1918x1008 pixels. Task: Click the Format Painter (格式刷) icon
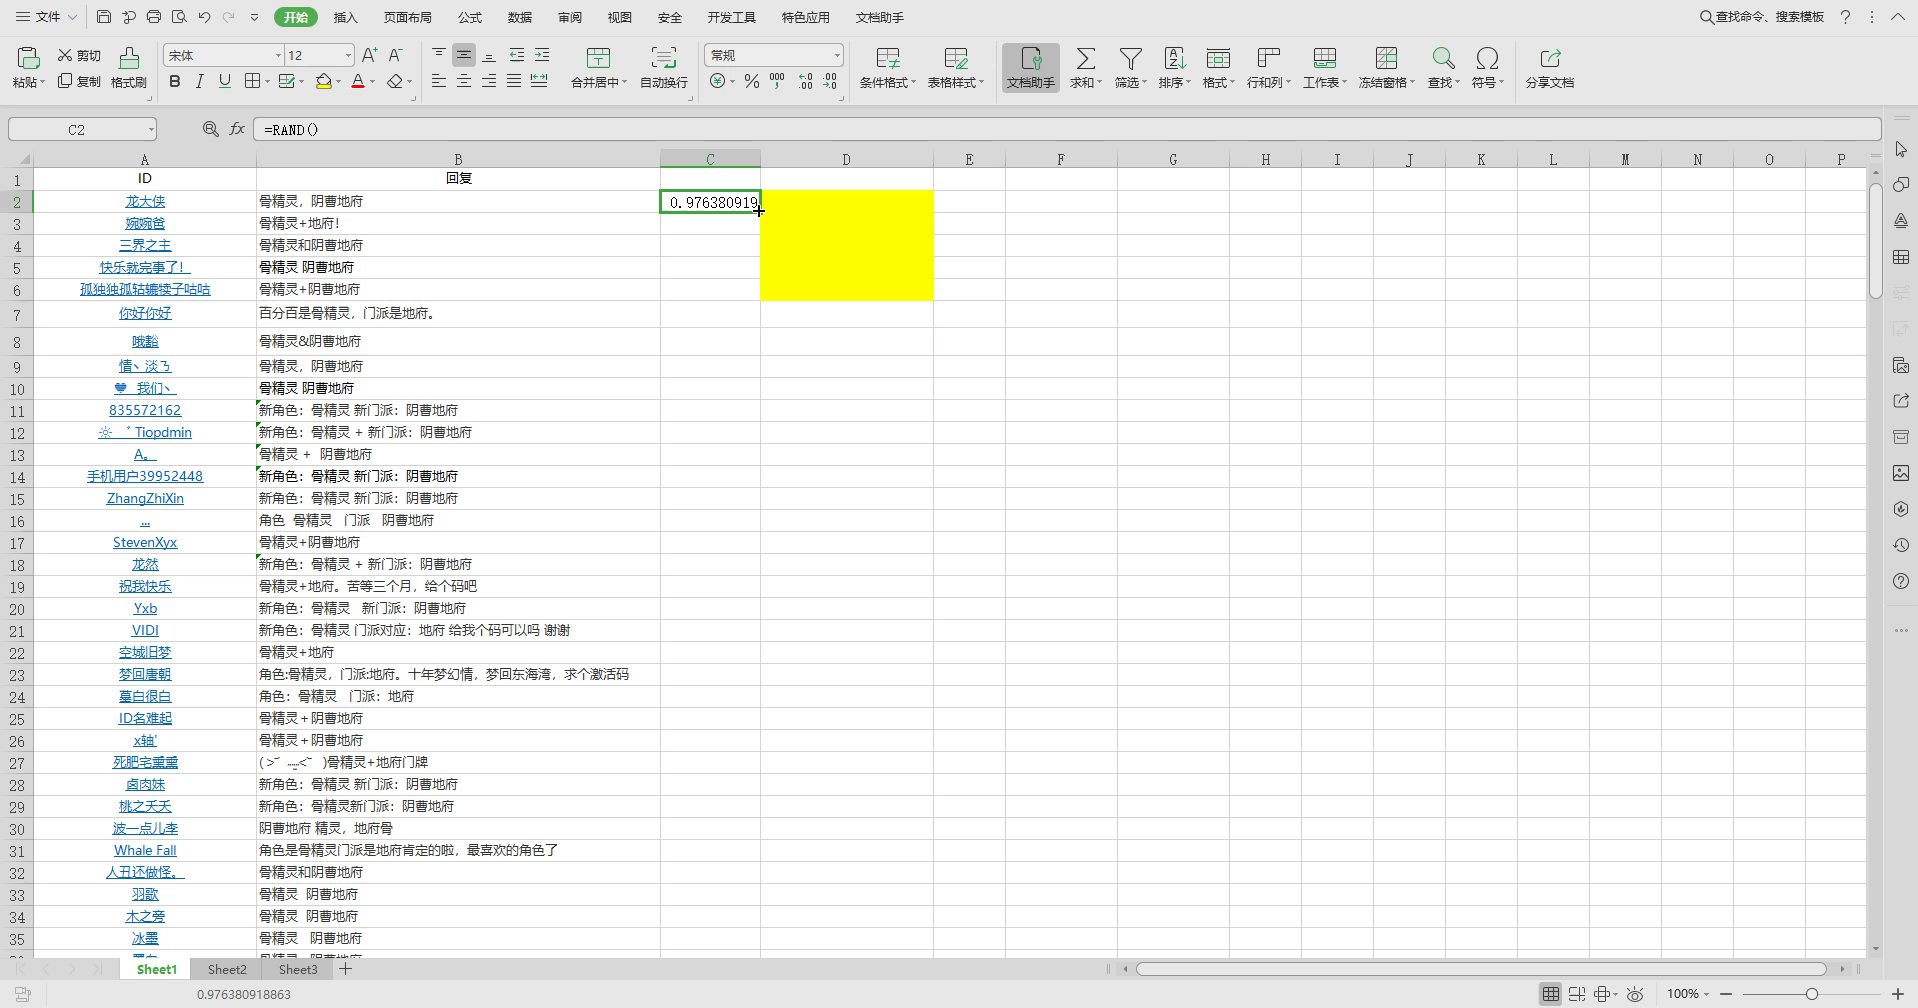[128, 58]
